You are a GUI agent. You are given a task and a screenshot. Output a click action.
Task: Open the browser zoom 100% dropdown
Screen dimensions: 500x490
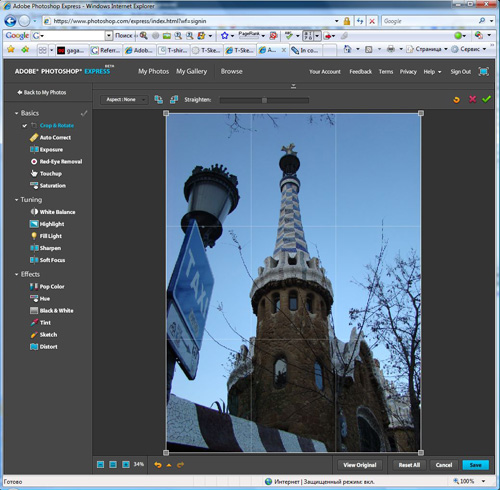[483, 481]
